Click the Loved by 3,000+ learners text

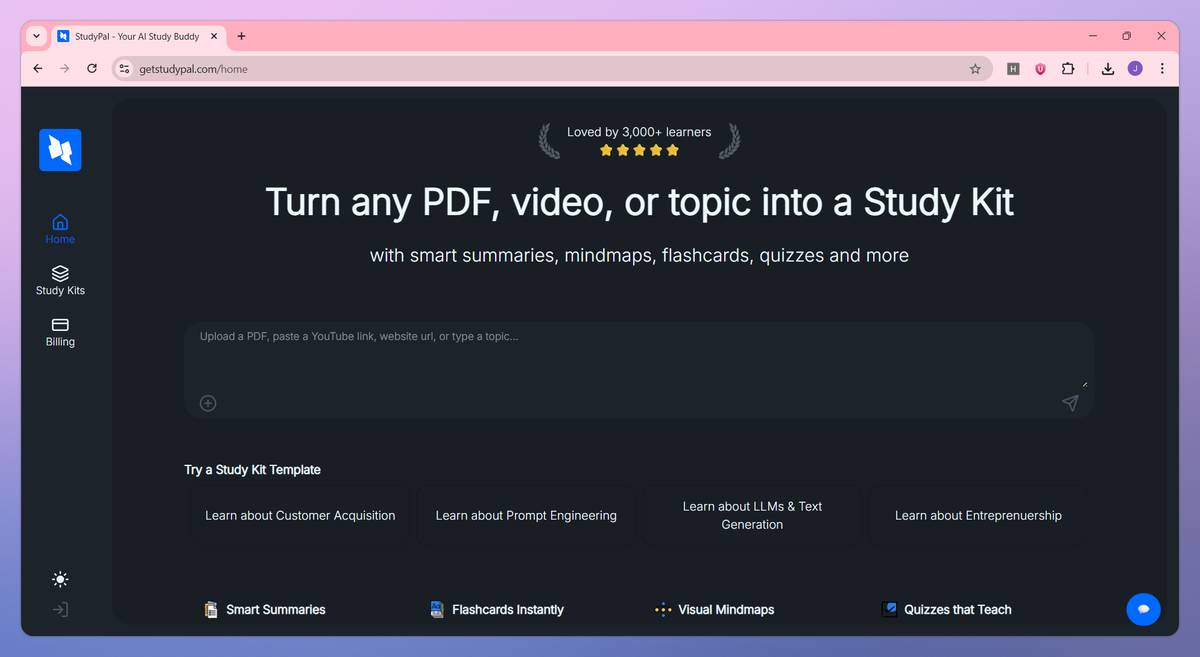[x=639, y=132]
